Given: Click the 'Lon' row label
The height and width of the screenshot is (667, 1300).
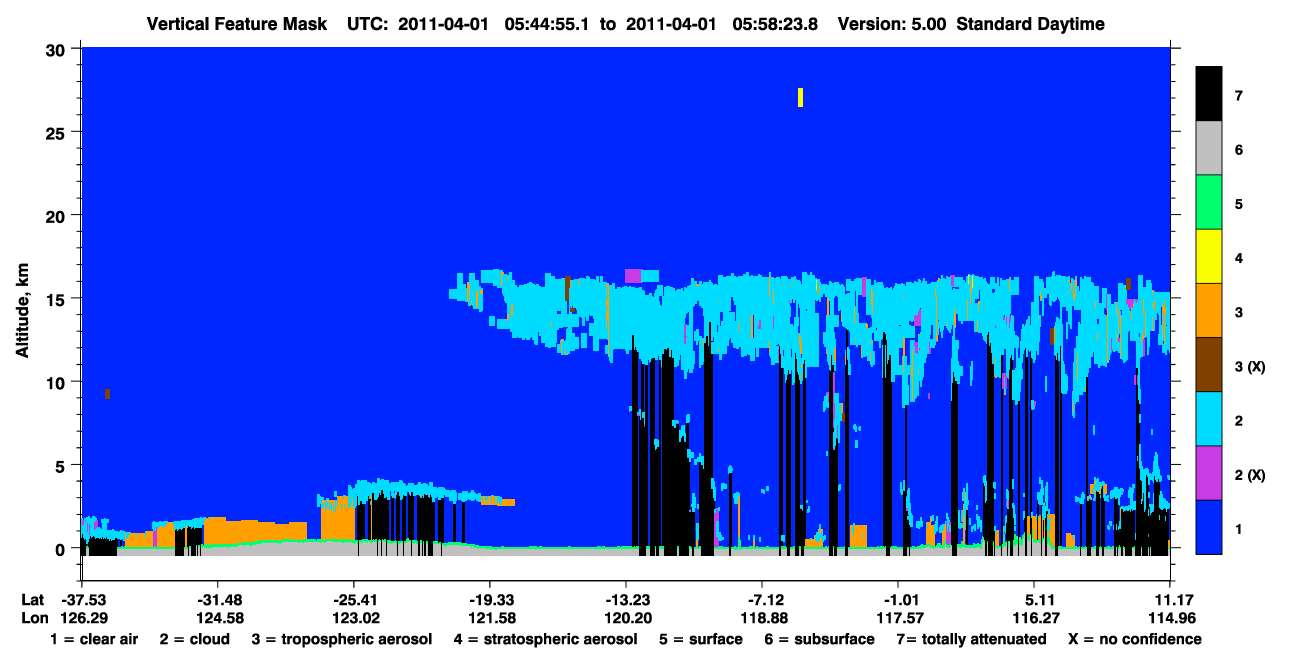Looking at the screenshot, I should 33,618.
